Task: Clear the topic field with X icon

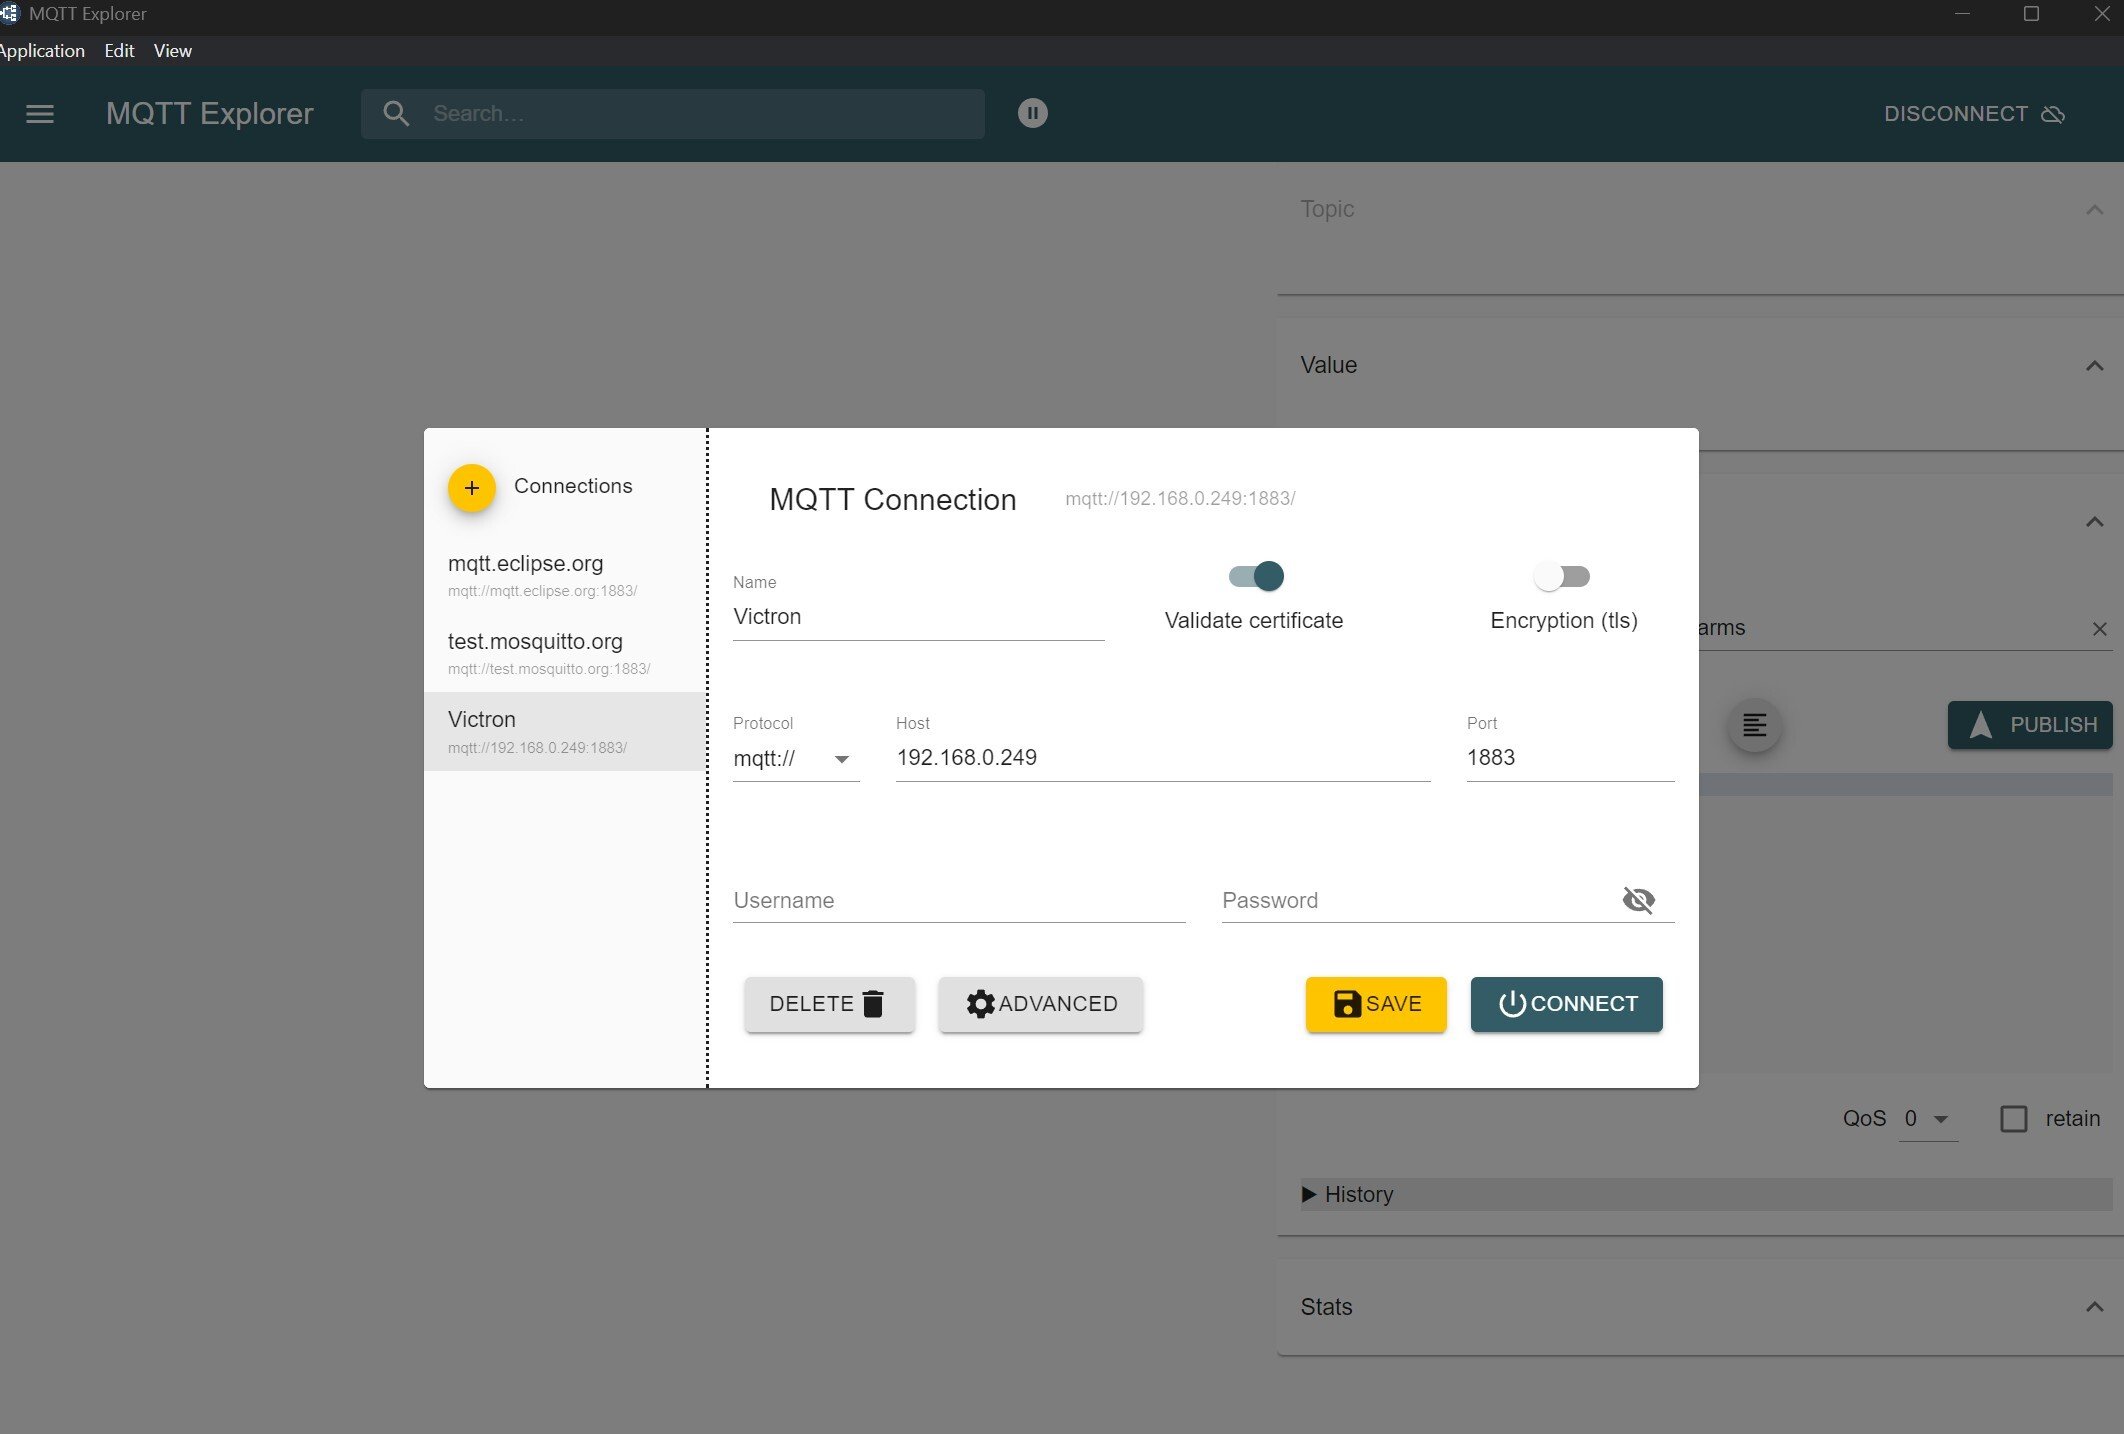Action: coord(2100,629)
